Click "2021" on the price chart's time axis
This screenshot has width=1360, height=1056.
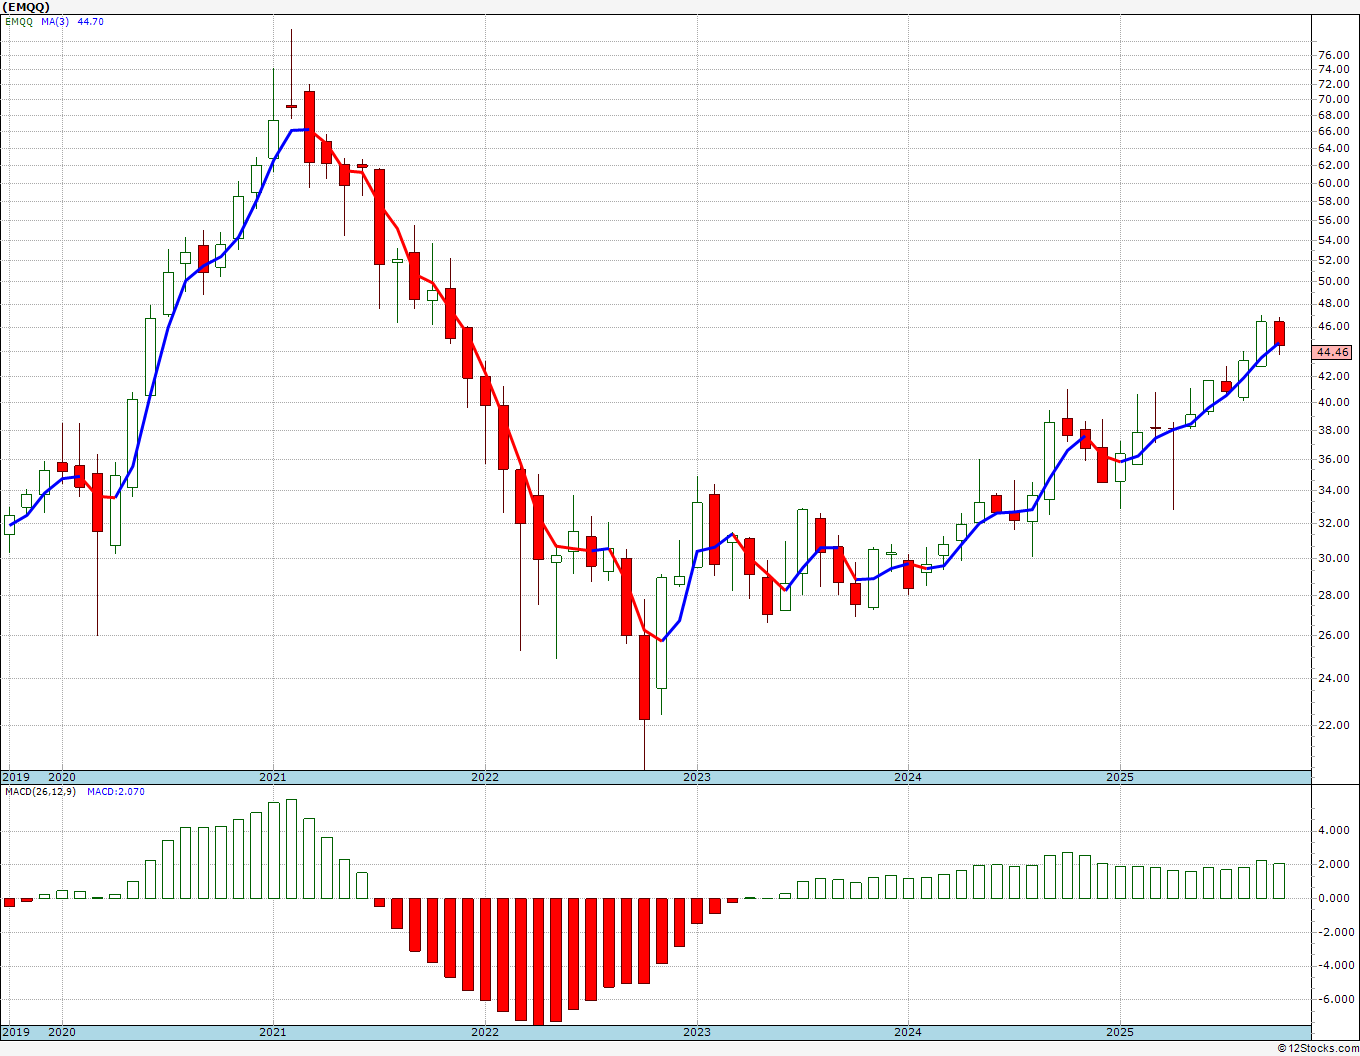pyautogui.click(x=273, y=777)
